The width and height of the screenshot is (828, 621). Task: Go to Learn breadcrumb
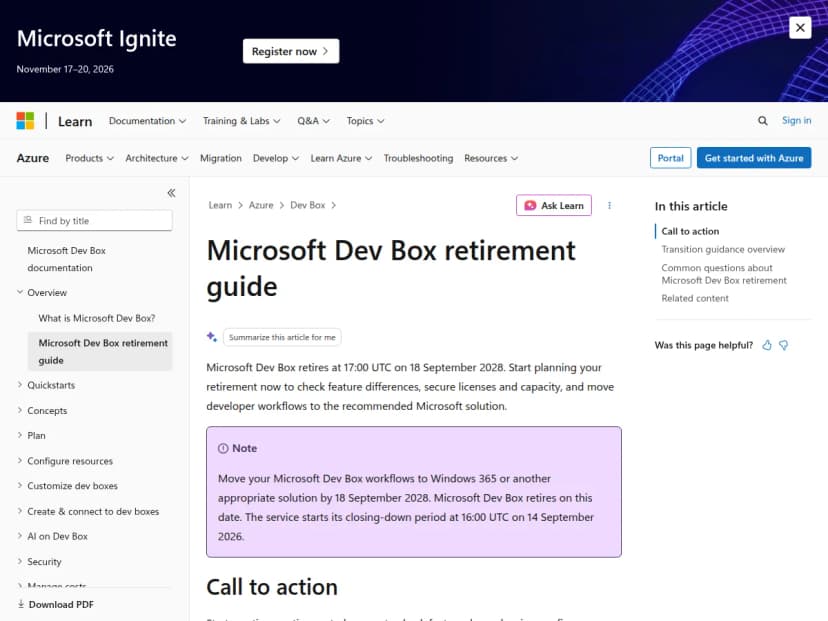220,205
